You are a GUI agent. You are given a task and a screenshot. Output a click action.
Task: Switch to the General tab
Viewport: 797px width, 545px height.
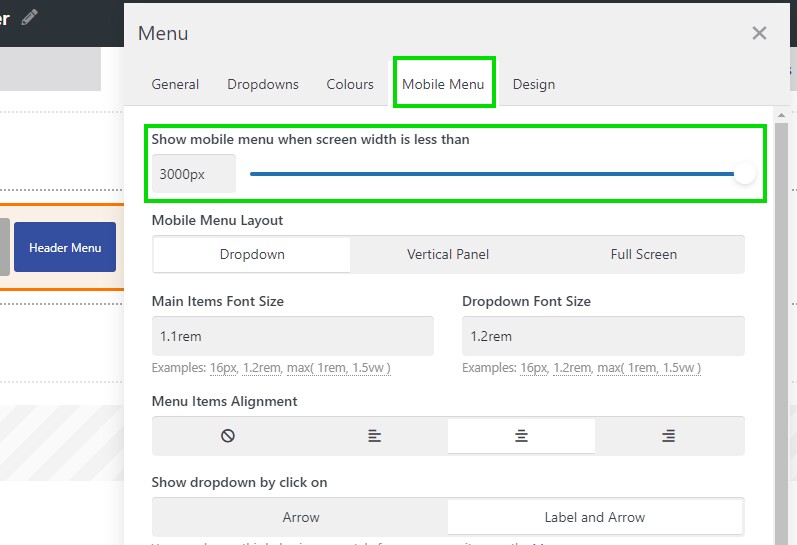click(175, 84)
